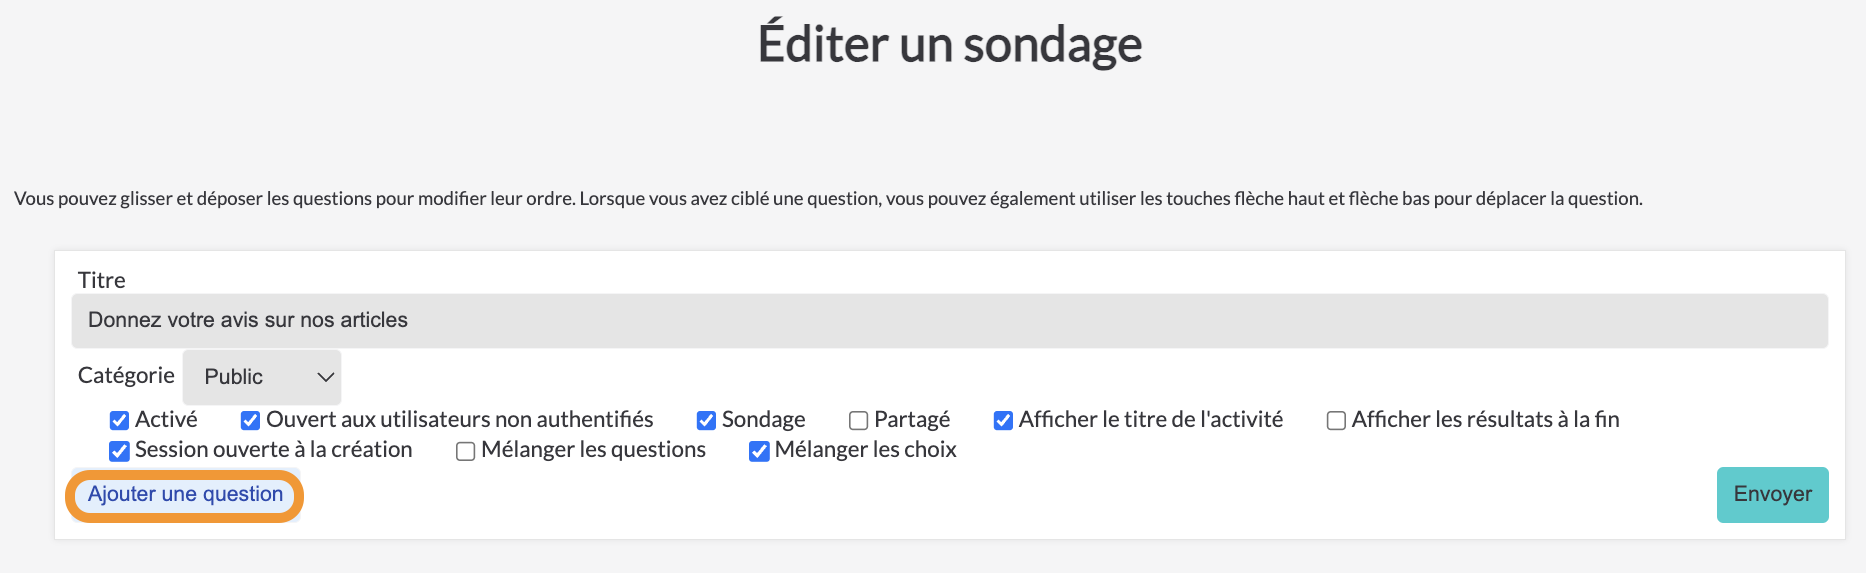Toggle Afficher le titre de l'activité
The image size is (1866, 573).
[x=1003, y=421]
